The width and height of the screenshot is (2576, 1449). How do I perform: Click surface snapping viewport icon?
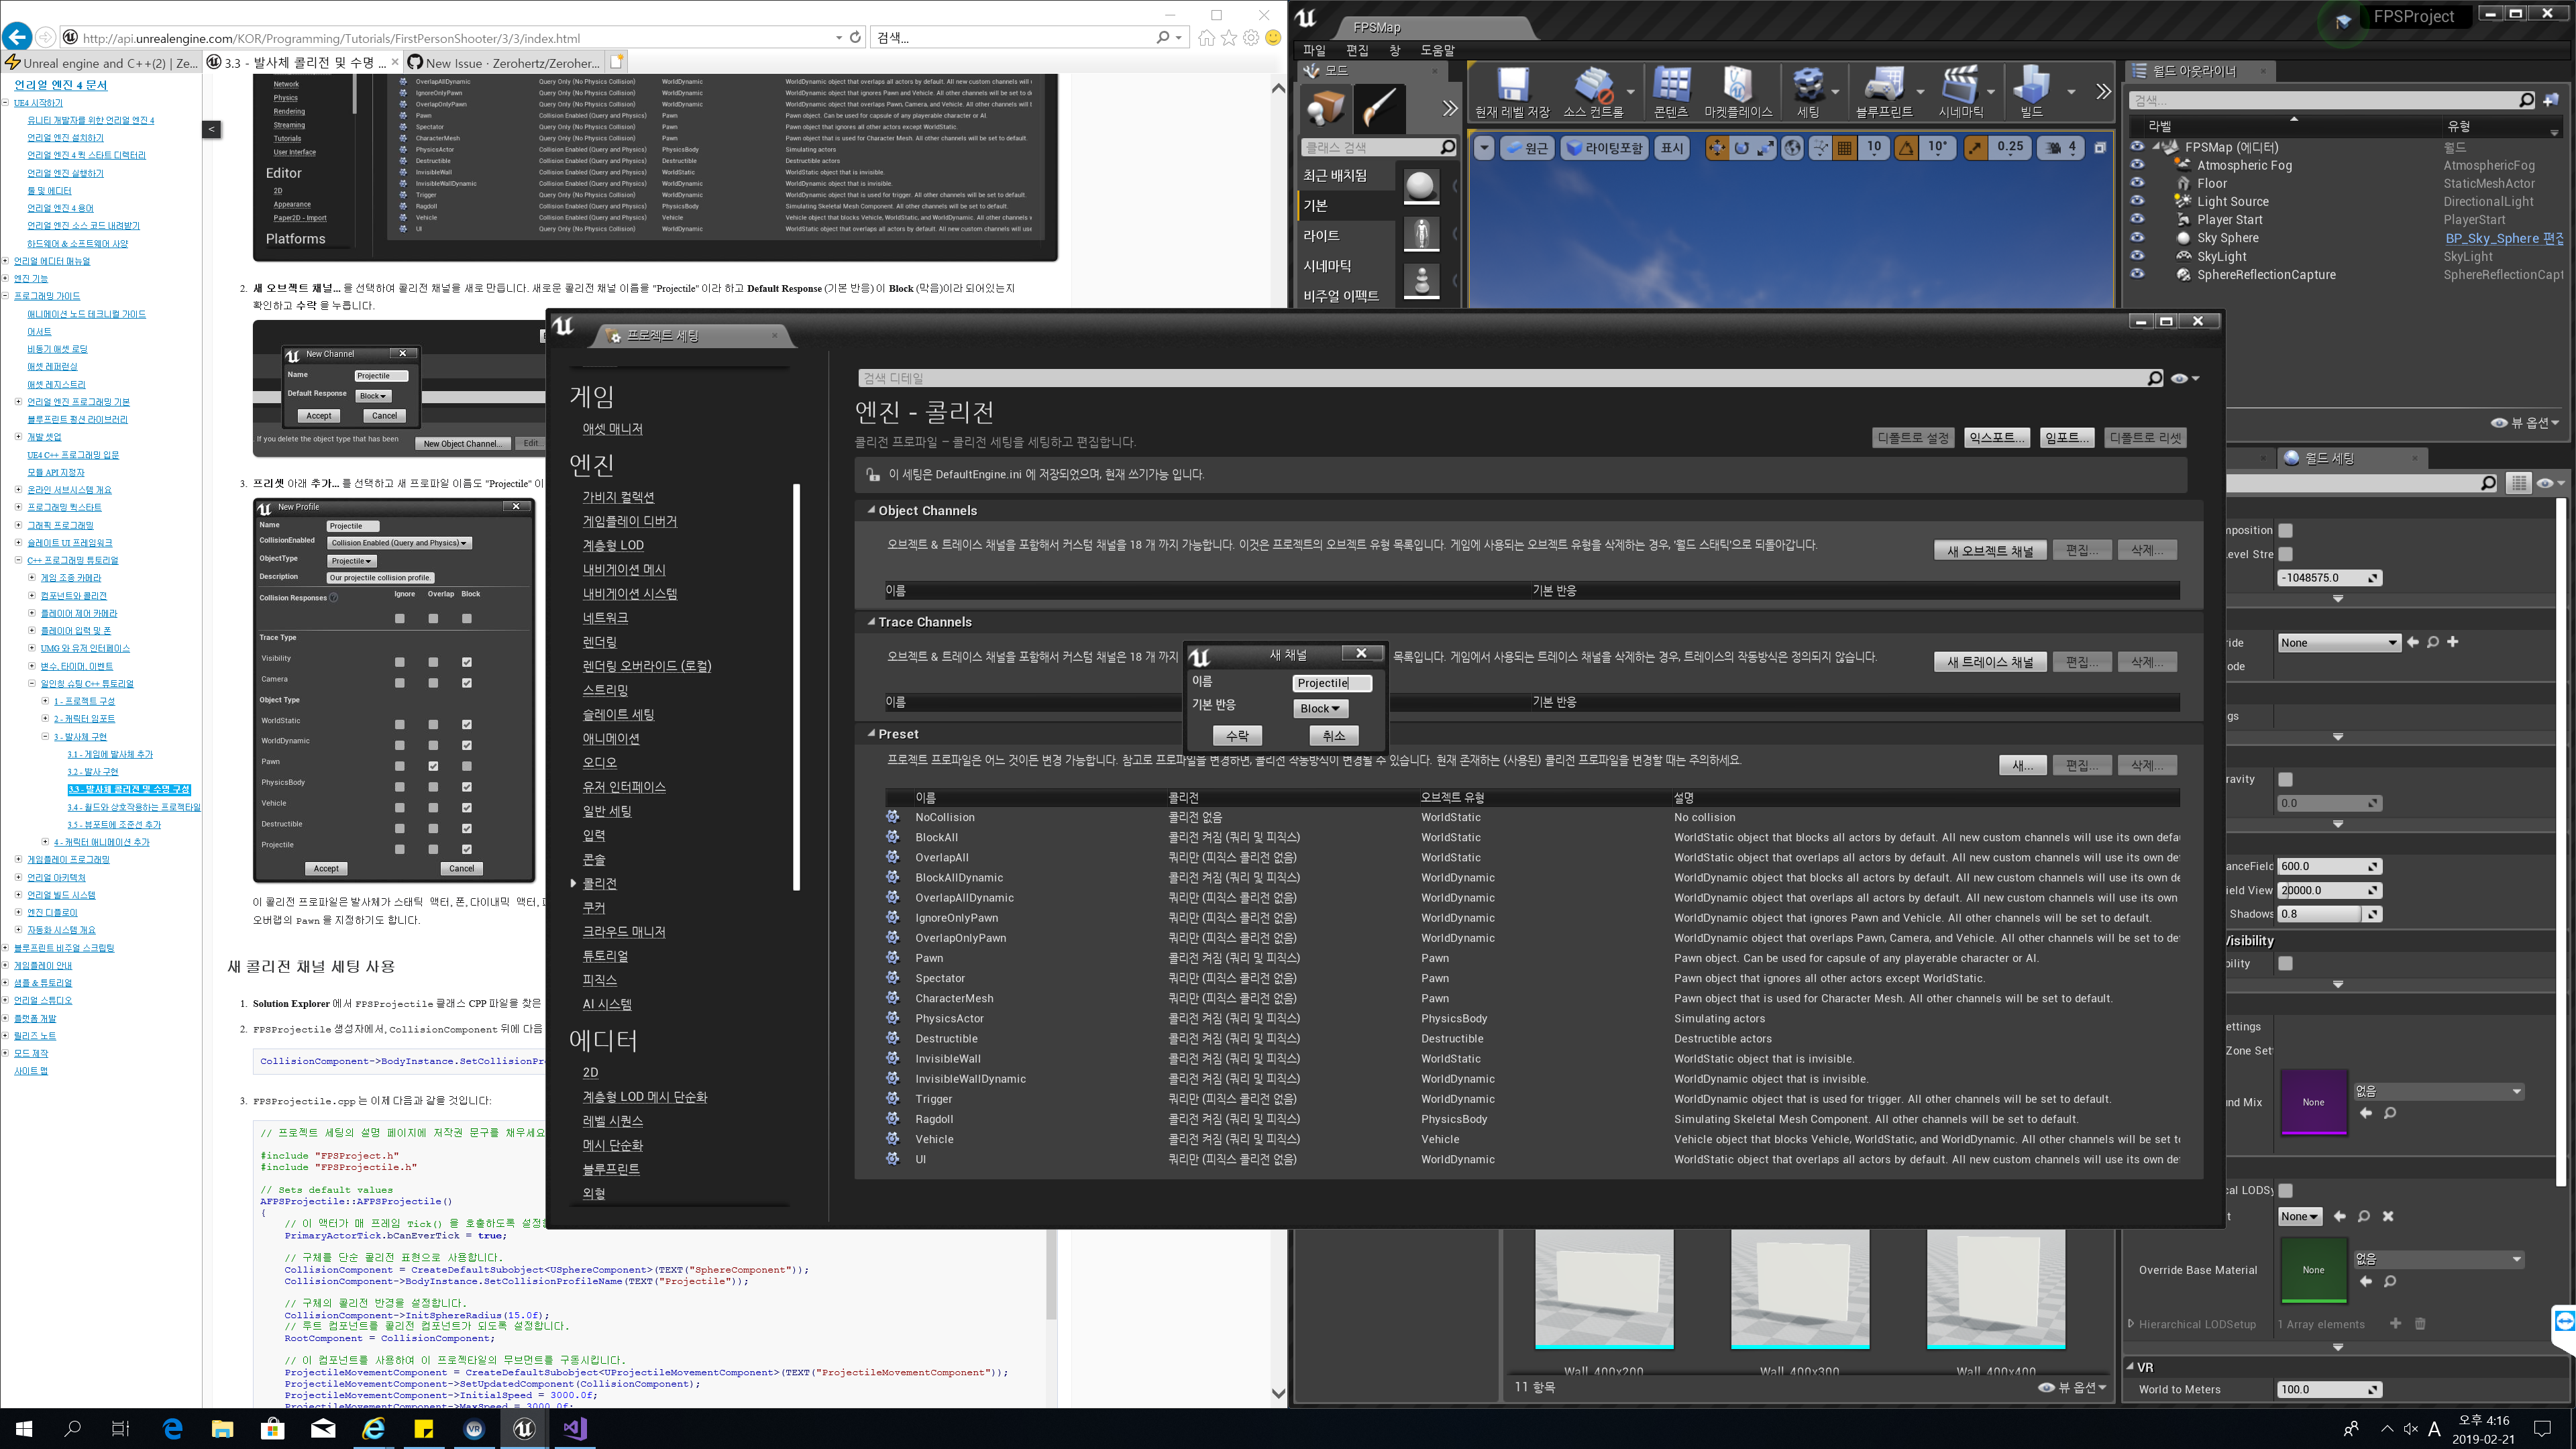tap(1820, 148)
